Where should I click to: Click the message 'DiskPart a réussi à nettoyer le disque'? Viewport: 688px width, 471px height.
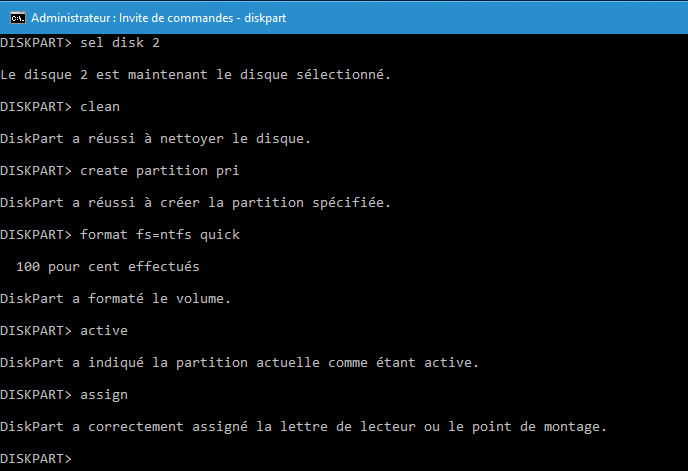coord(155,139)
